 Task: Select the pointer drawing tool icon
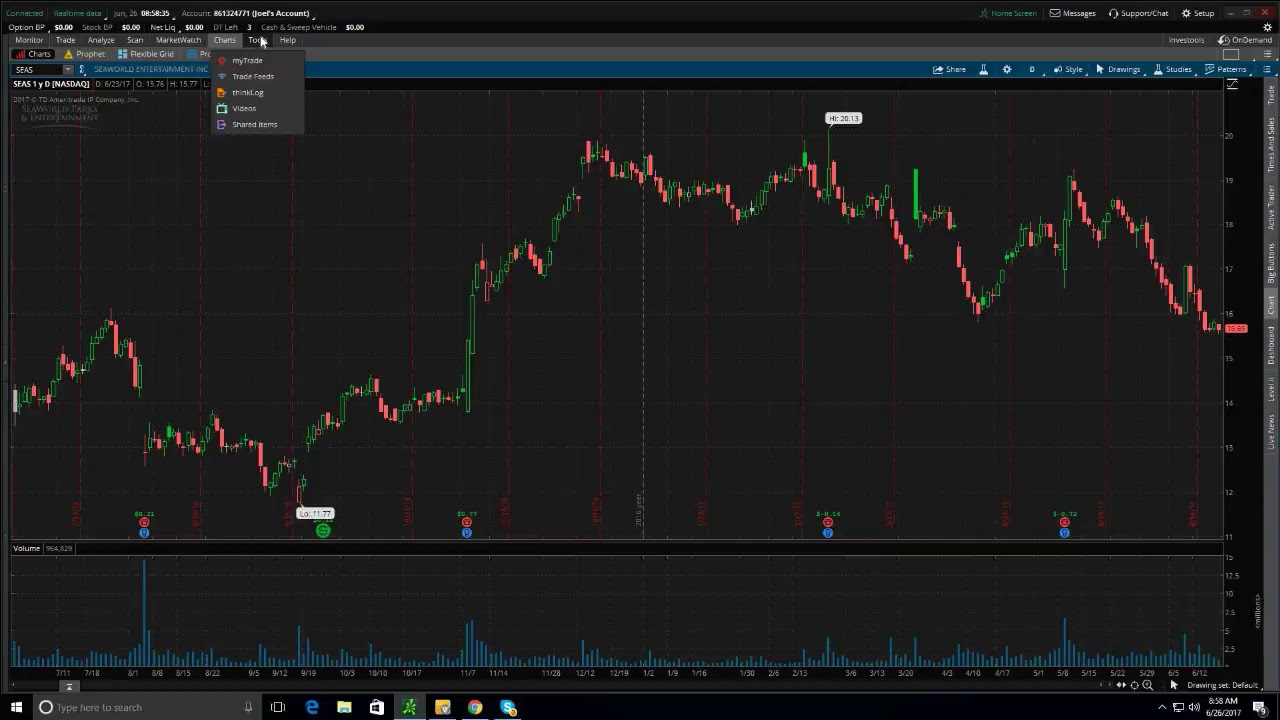coord(1174,685)
